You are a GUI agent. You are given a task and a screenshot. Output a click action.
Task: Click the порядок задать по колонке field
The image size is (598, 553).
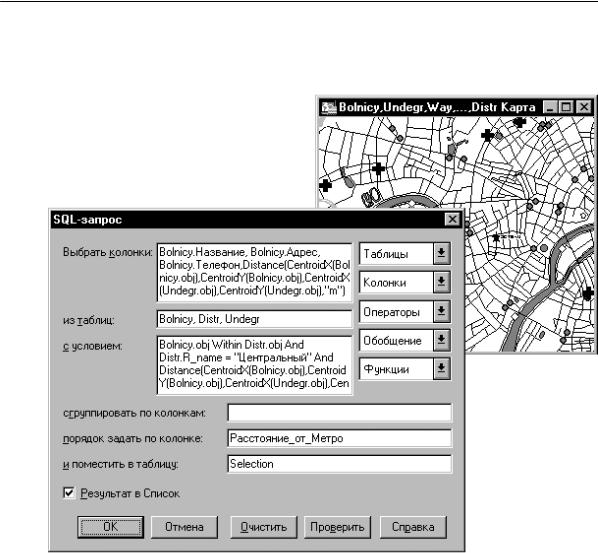(339, 438)
